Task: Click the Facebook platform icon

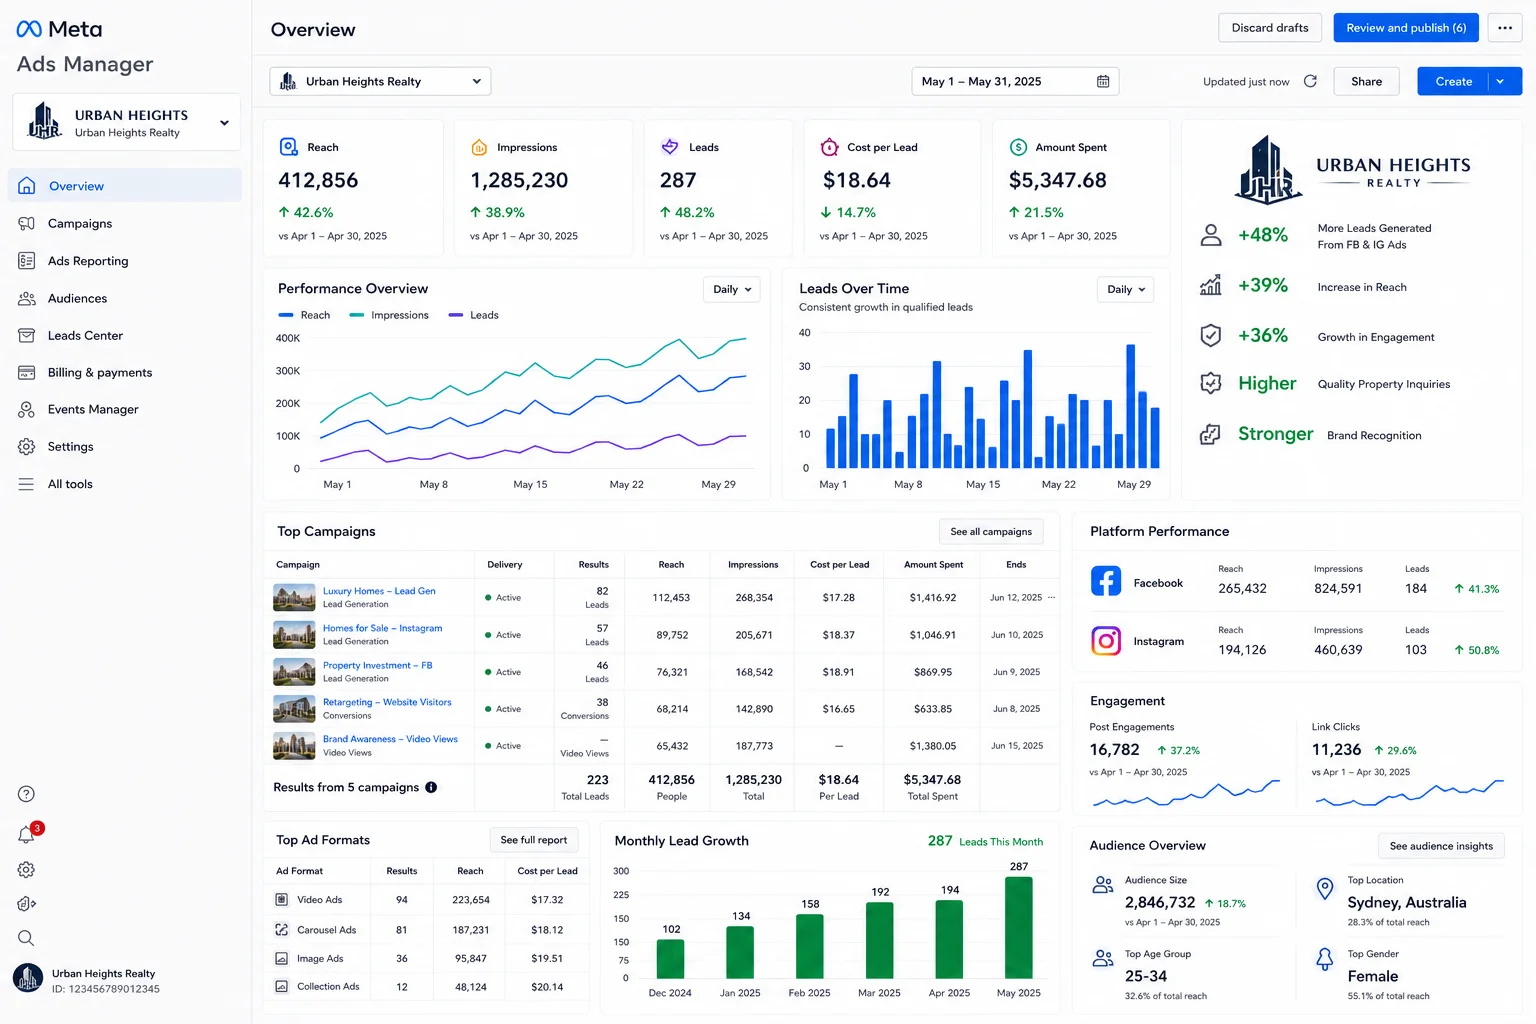Action: 1106,580
